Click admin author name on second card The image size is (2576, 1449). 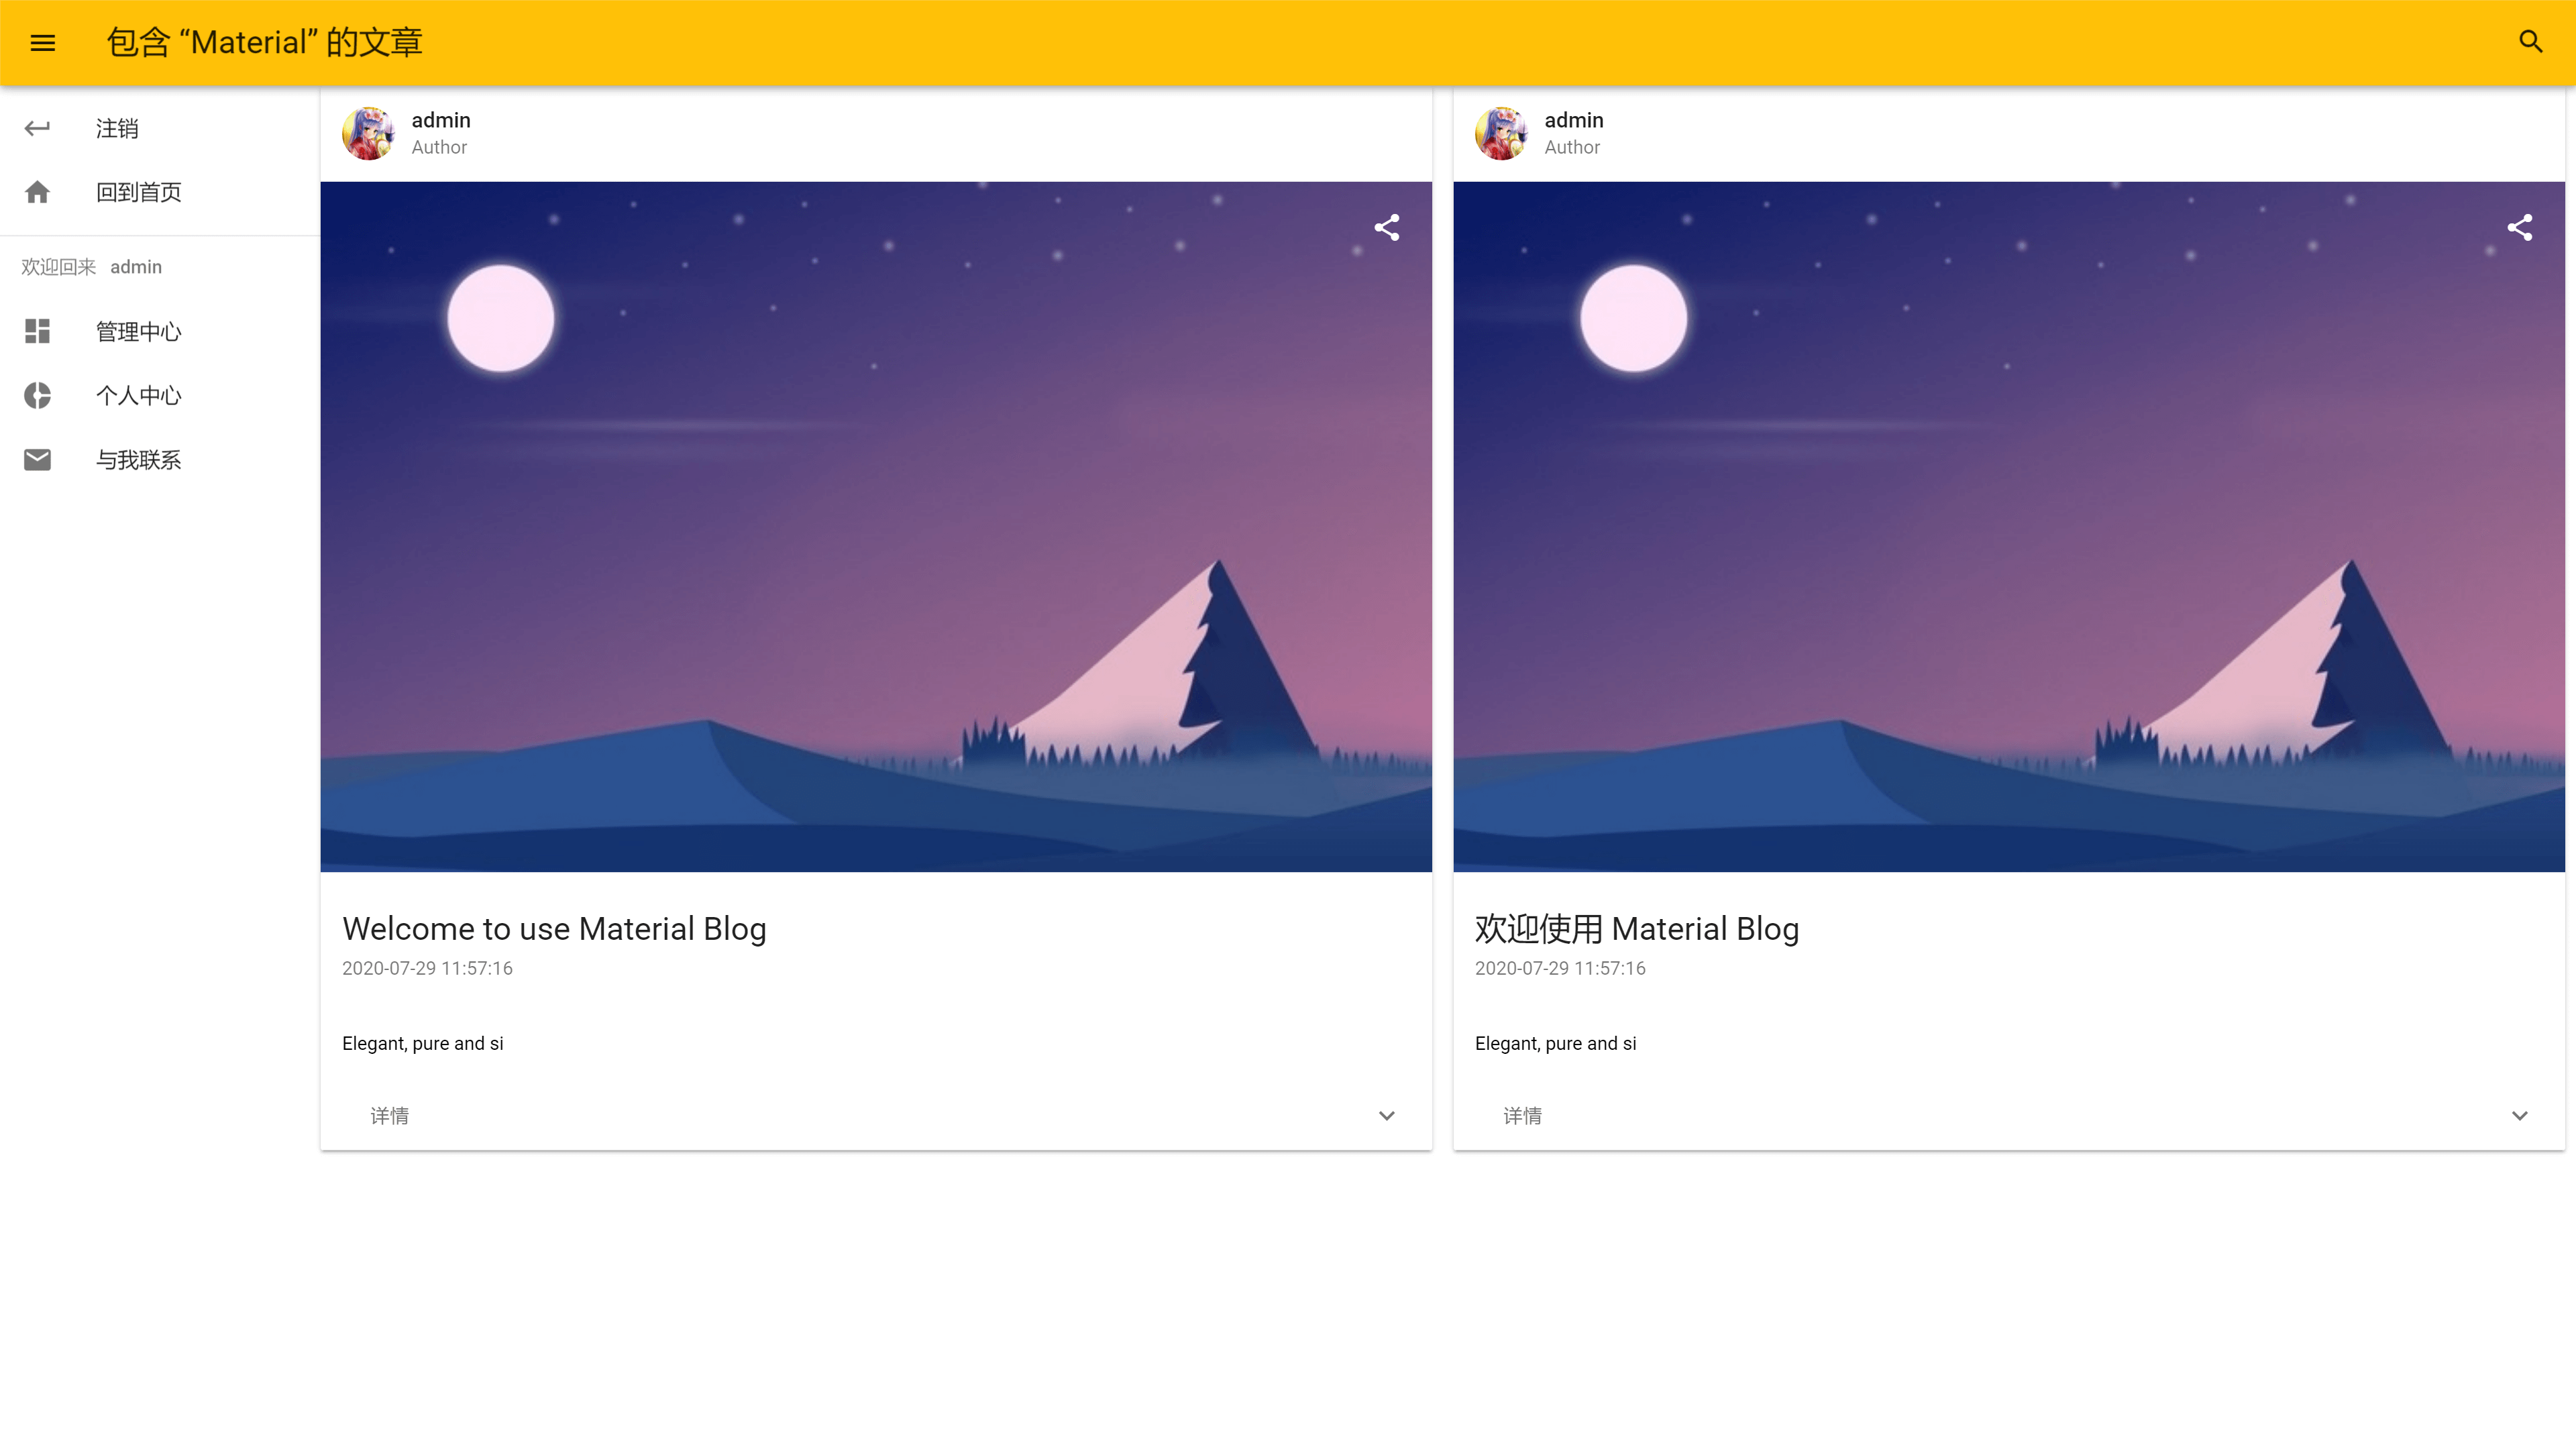1574,120
